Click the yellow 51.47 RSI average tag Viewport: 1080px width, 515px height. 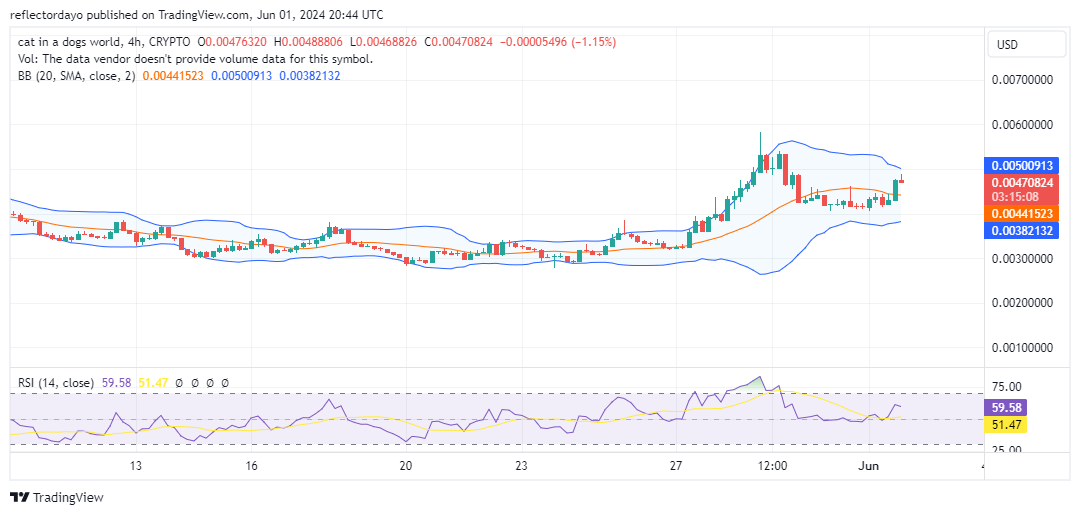coord(1007,425)
